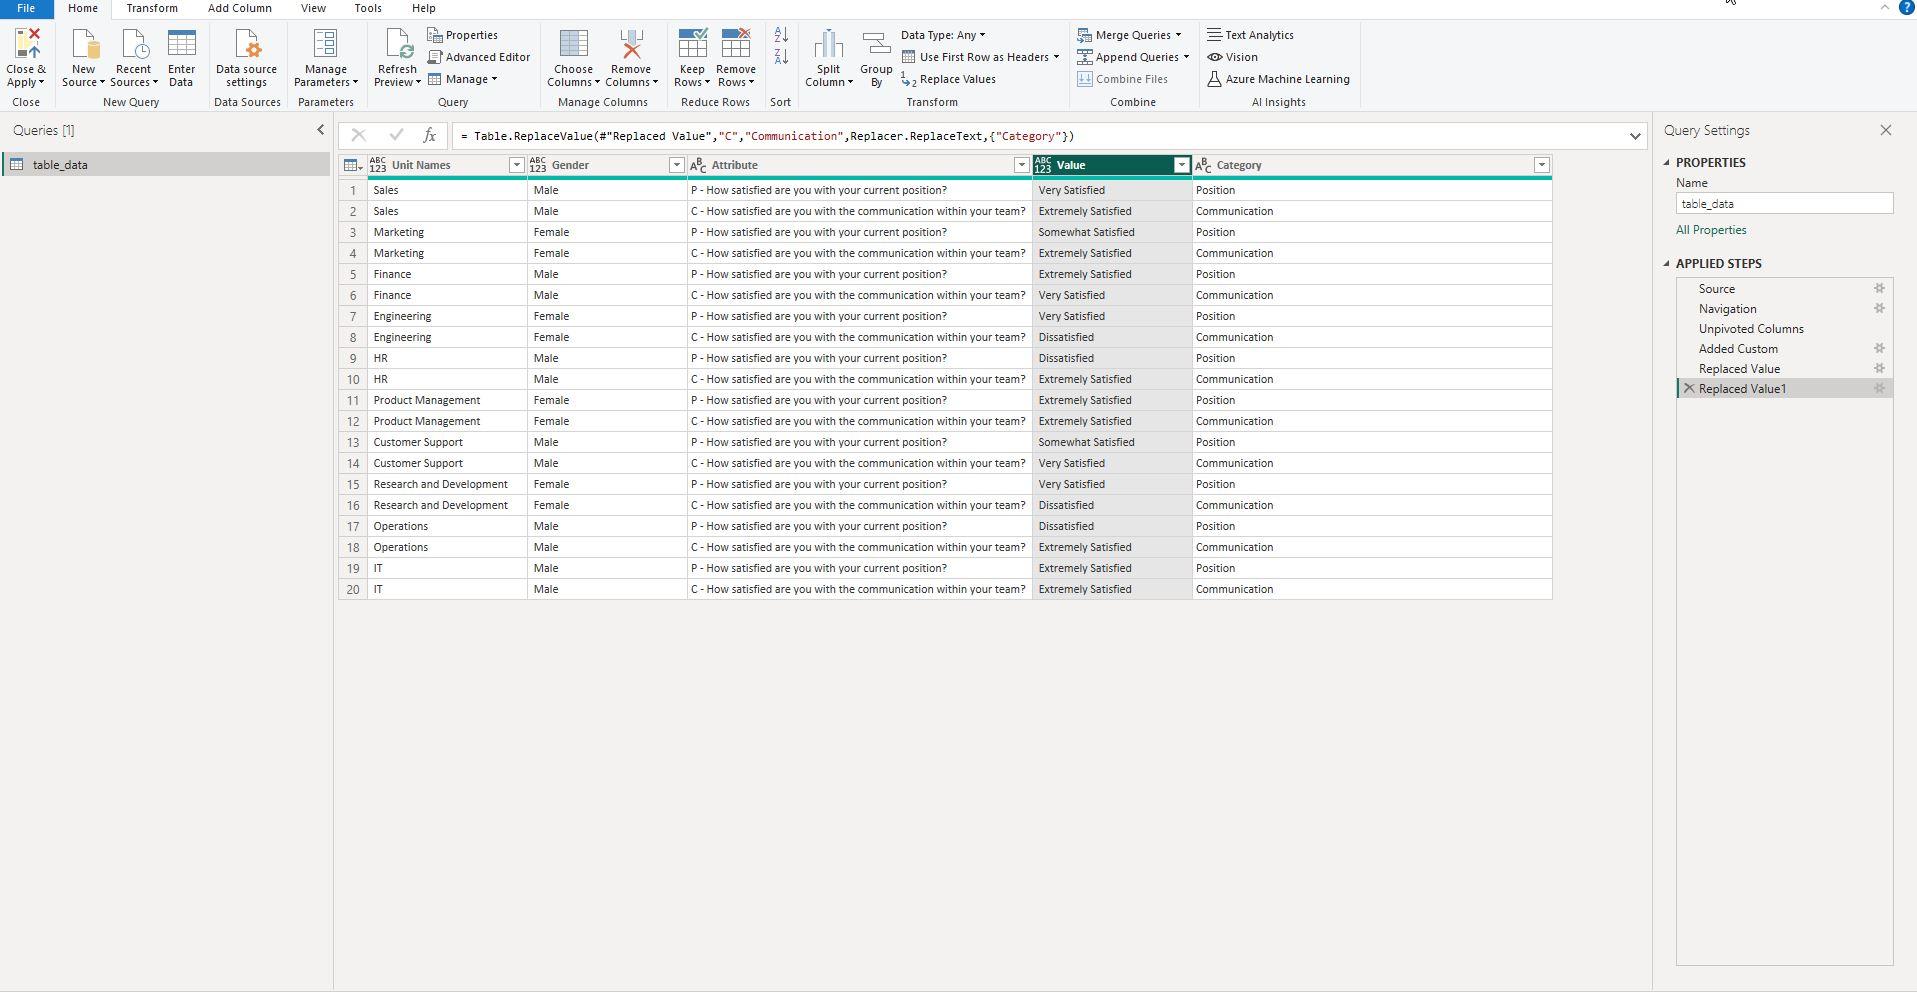Switch to the Tools tab
The height and width of the screenshot is (992, 1917).
[x=368, y=8]
